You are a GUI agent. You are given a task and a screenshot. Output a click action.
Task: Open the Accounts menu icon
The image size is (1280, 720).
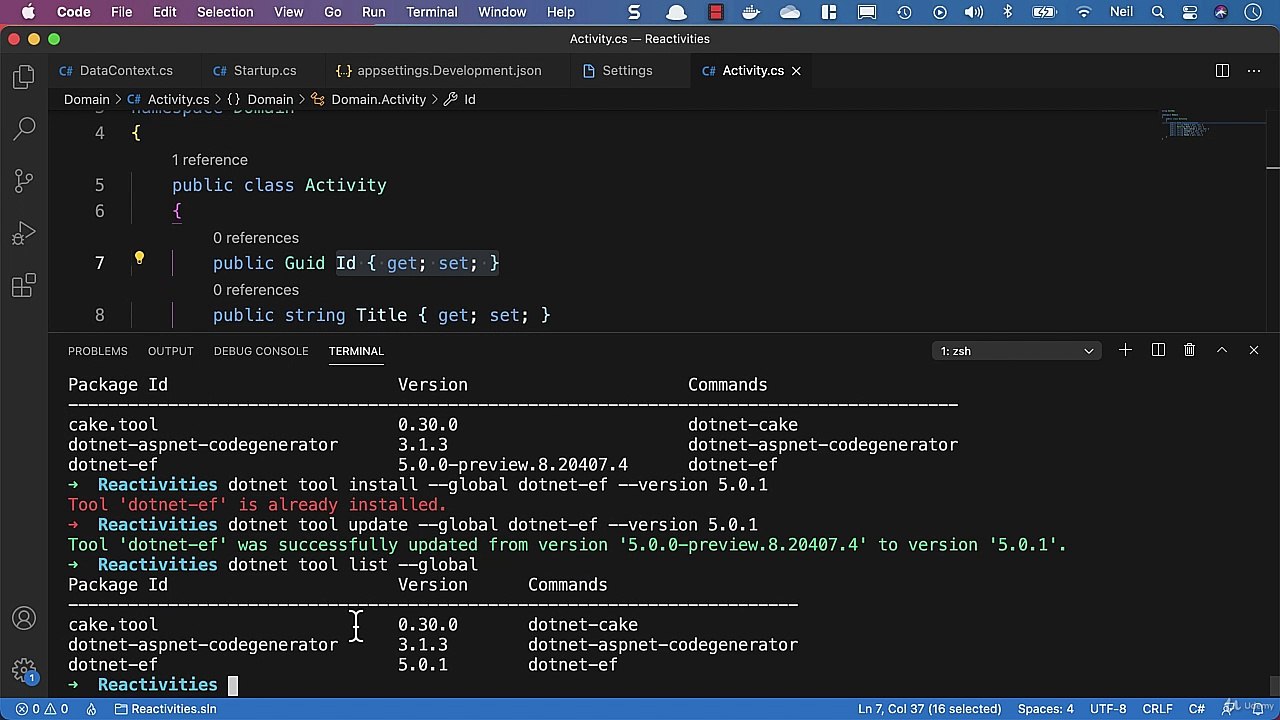(24, 619)
